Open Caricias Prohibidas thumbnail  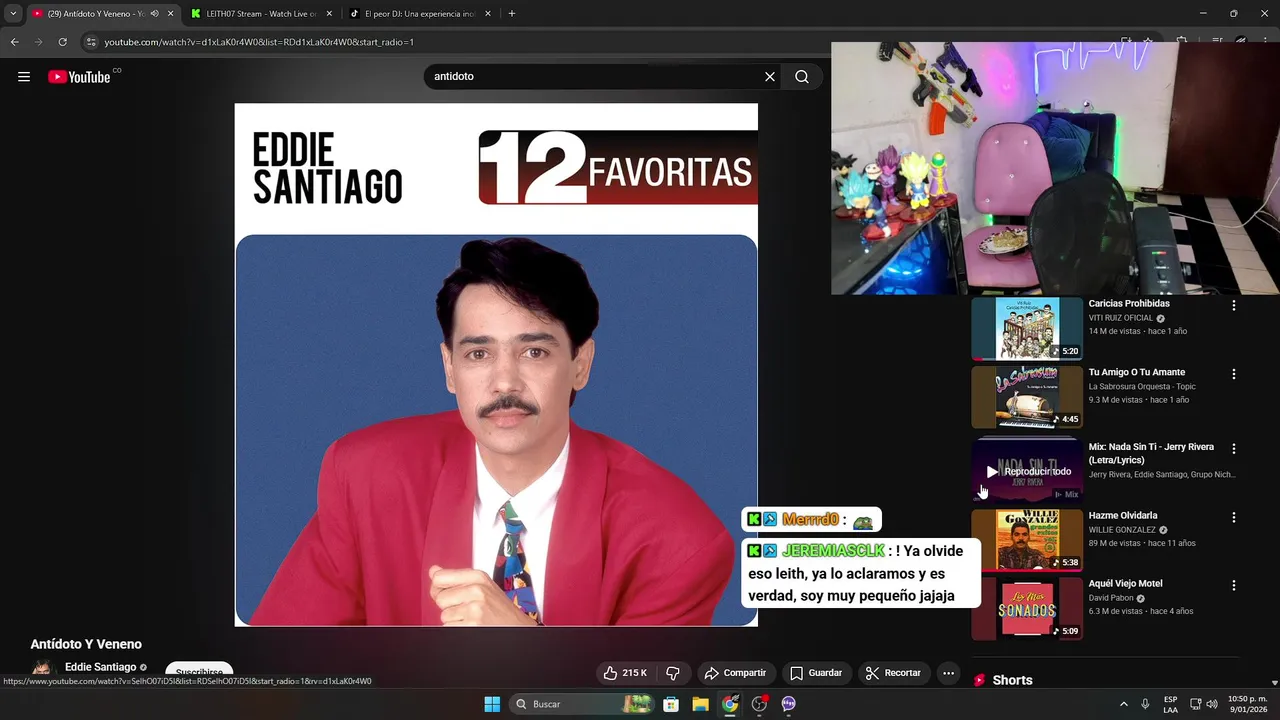[1027, 328]
